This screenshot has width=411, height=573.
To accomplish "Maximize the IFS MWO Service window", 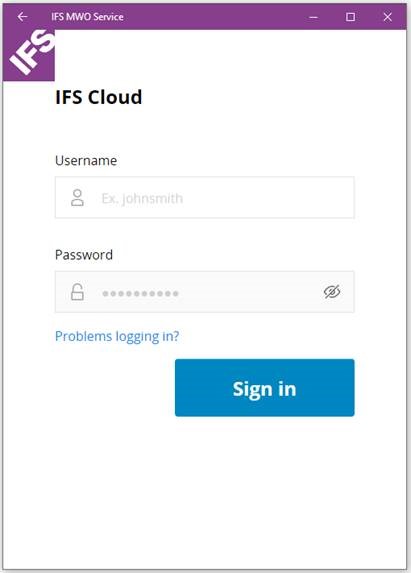I will point(350,17).
